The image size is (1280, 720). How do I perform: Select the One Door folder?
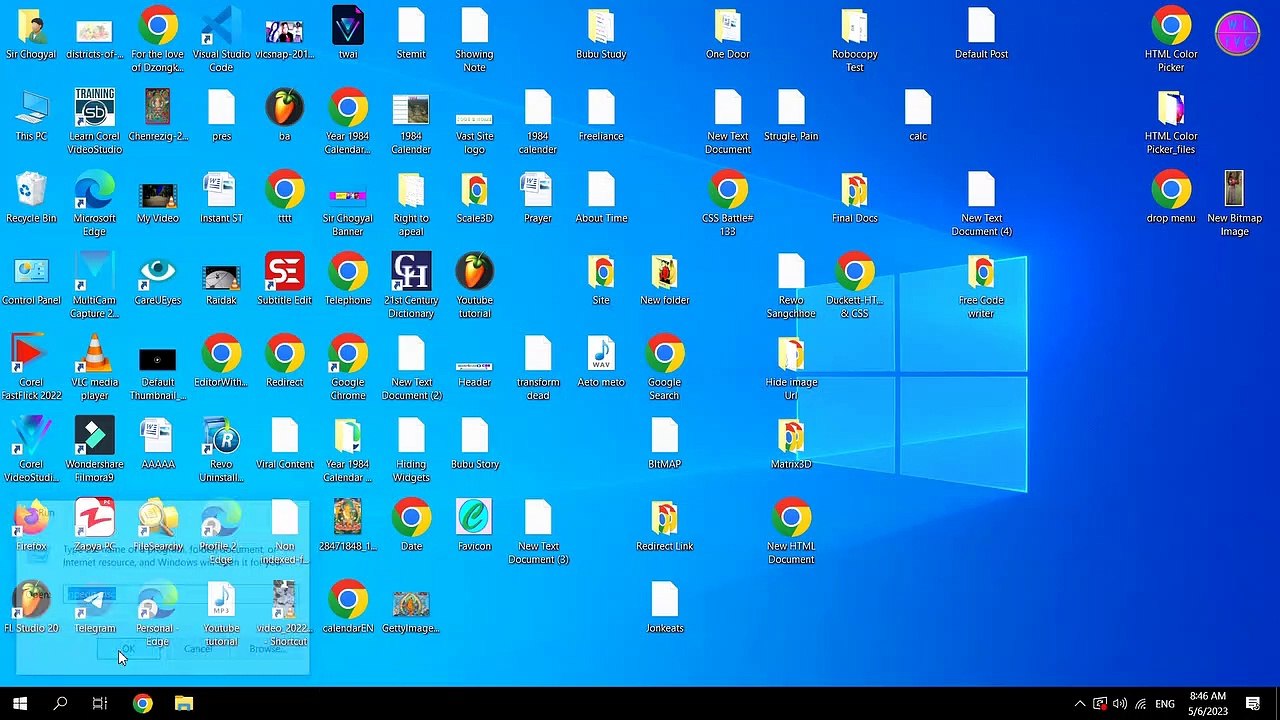click(x=728, y=33)
